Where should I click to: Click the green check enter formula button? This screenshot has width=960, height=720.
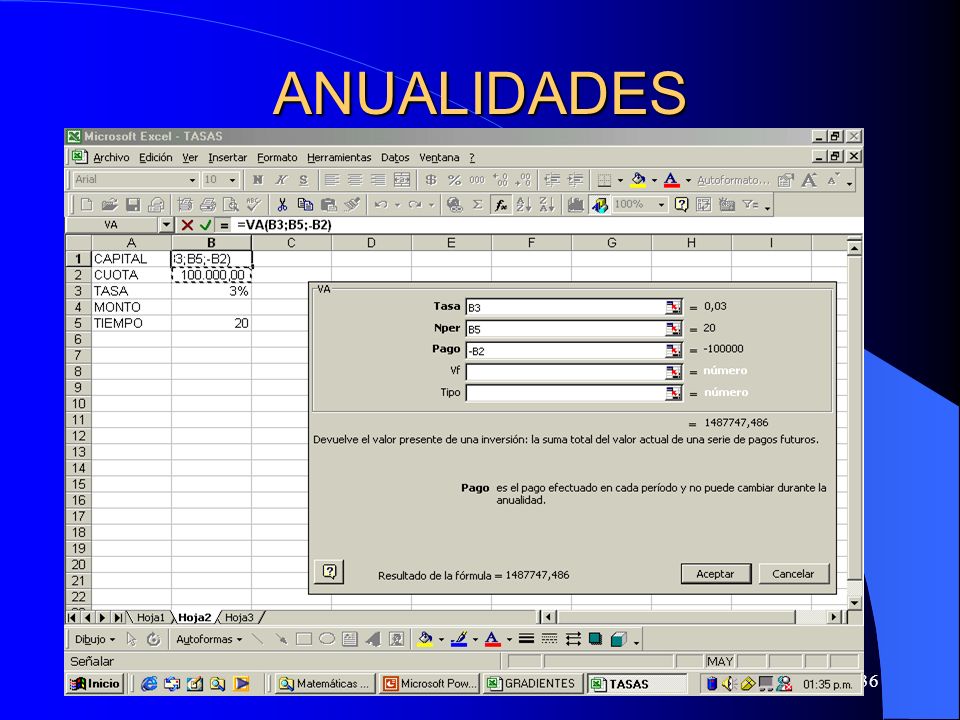coord(206,225)
